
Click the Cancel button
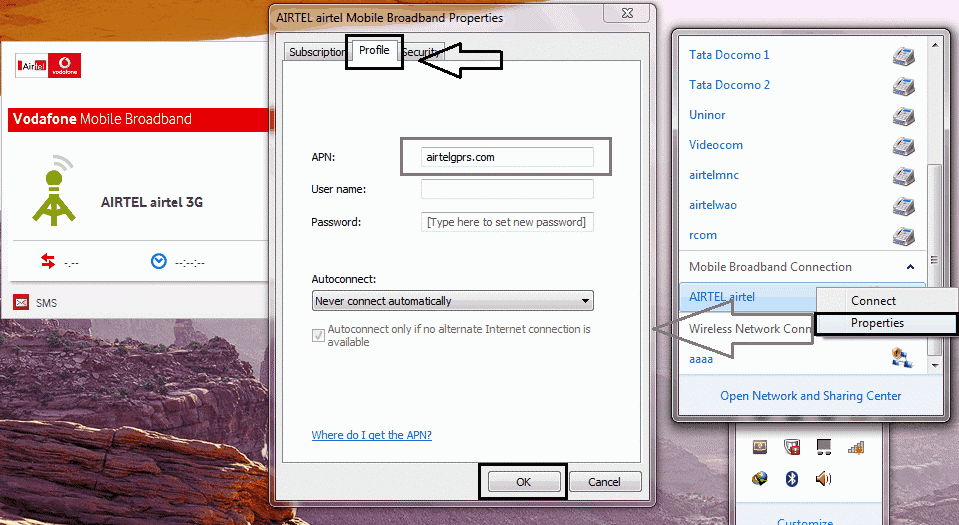604,482
